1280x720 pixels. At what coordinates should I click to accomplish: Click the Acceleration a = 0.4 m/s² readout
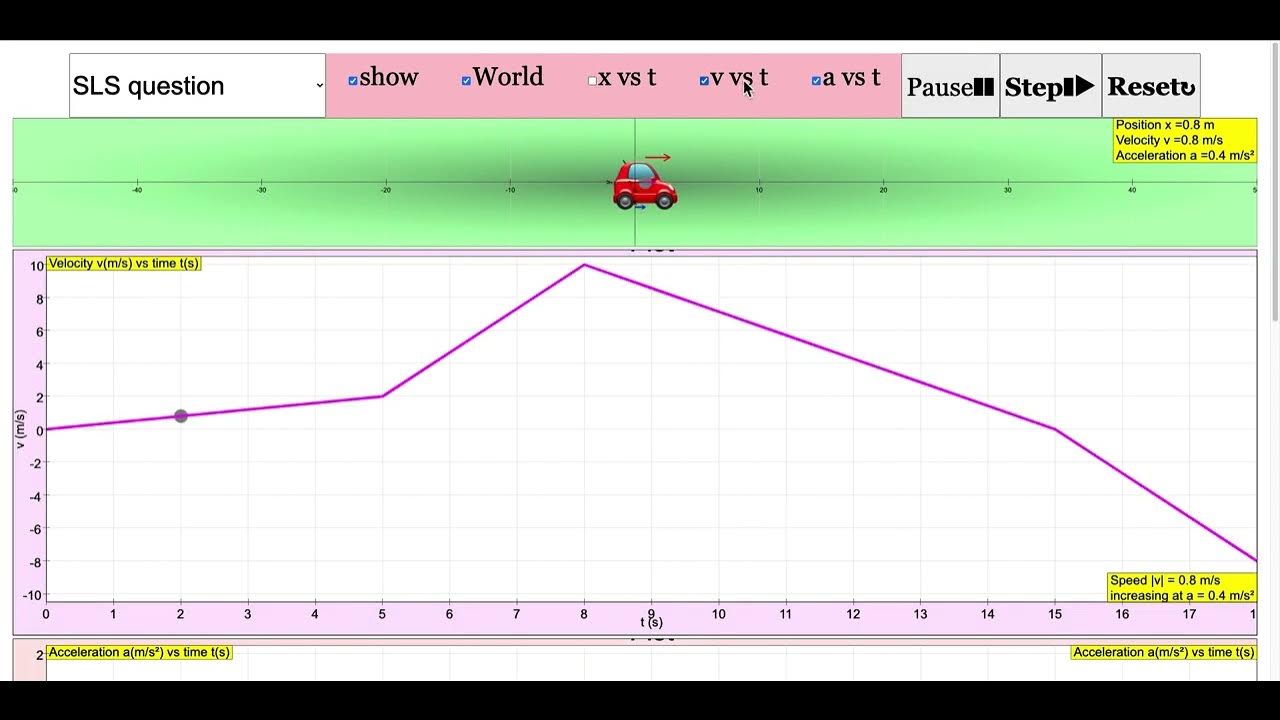pyautogui.click(x=1185, y=155)
